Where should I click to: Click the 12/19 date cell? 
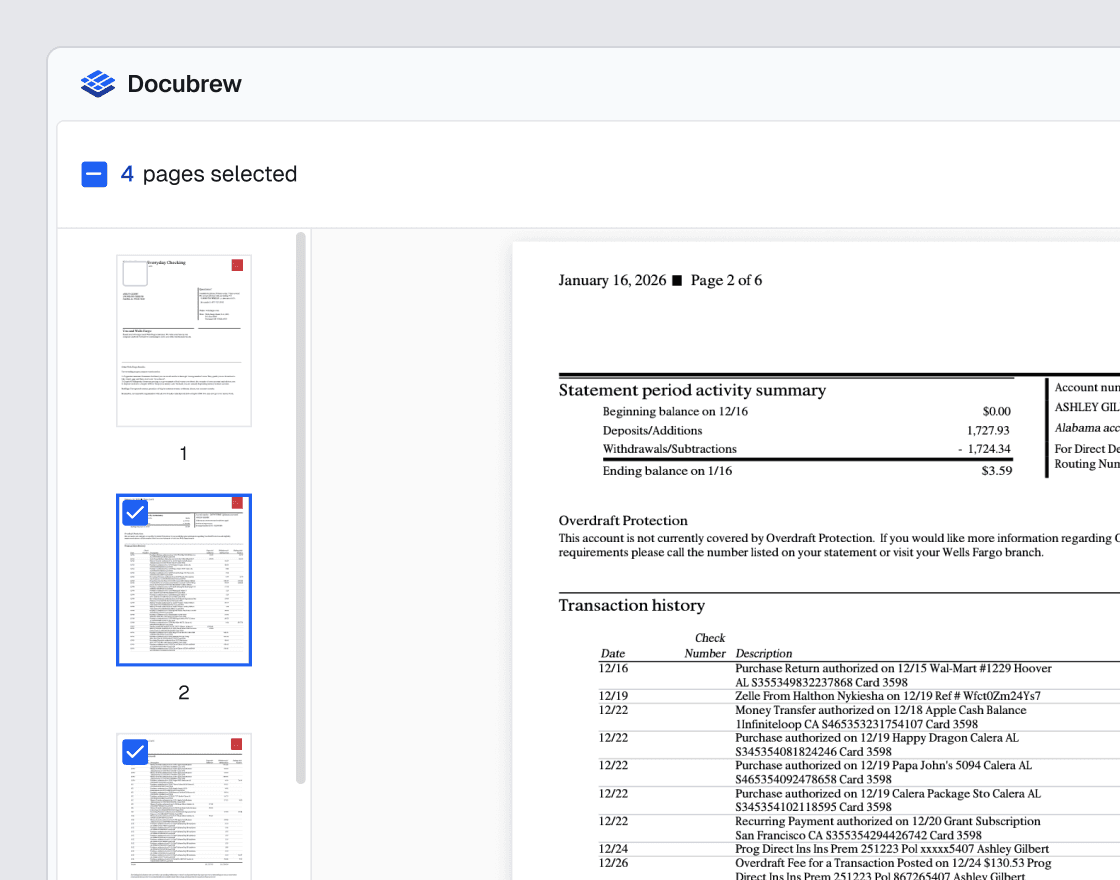click(614, 696)
